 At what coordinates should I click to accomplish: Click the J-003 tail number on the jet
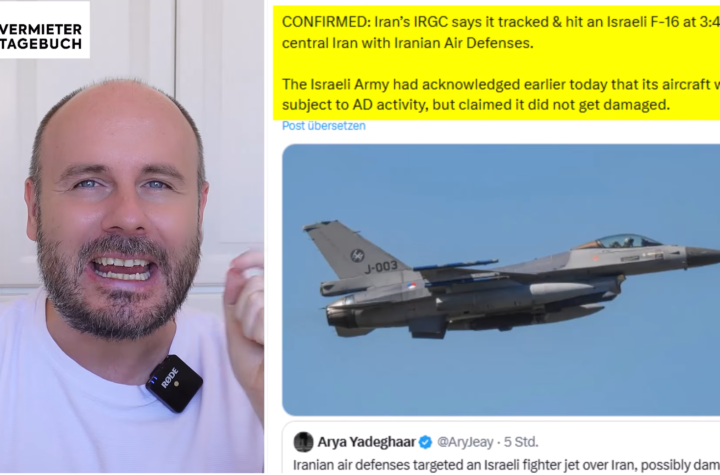click(381, 267)
